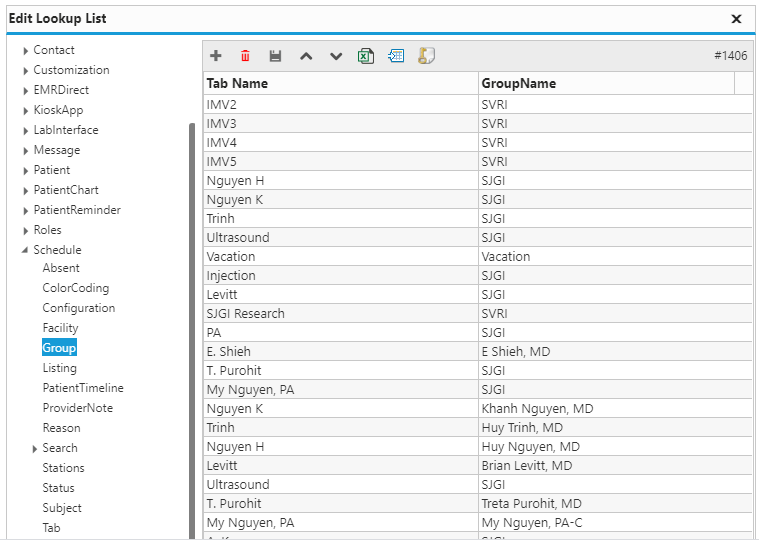Click the Excel export icon

[366, 56]
